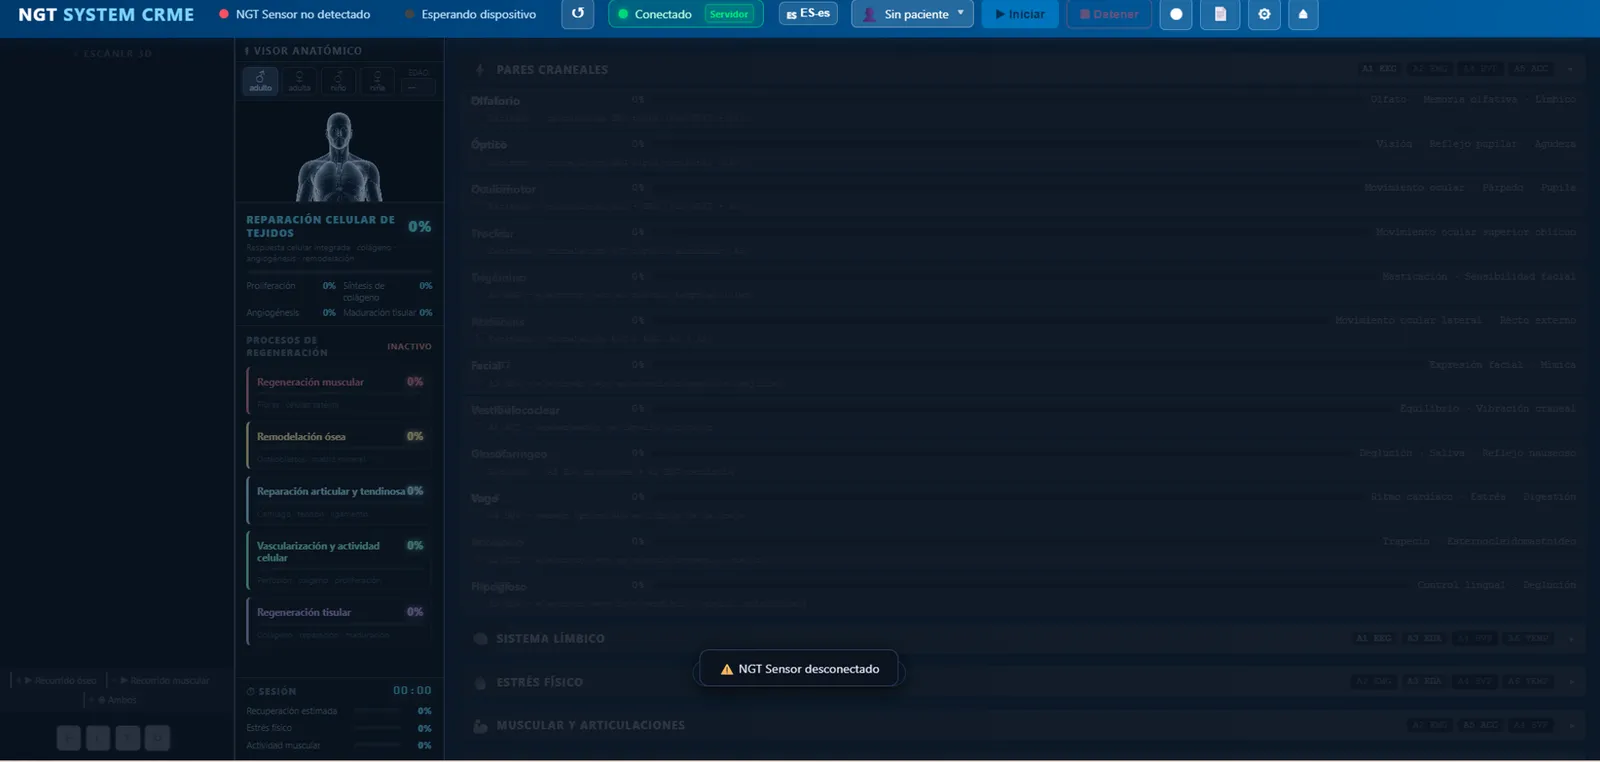Click the white circle record icon
This screenshot has height=762, width=1600.
click(1176, 14)
